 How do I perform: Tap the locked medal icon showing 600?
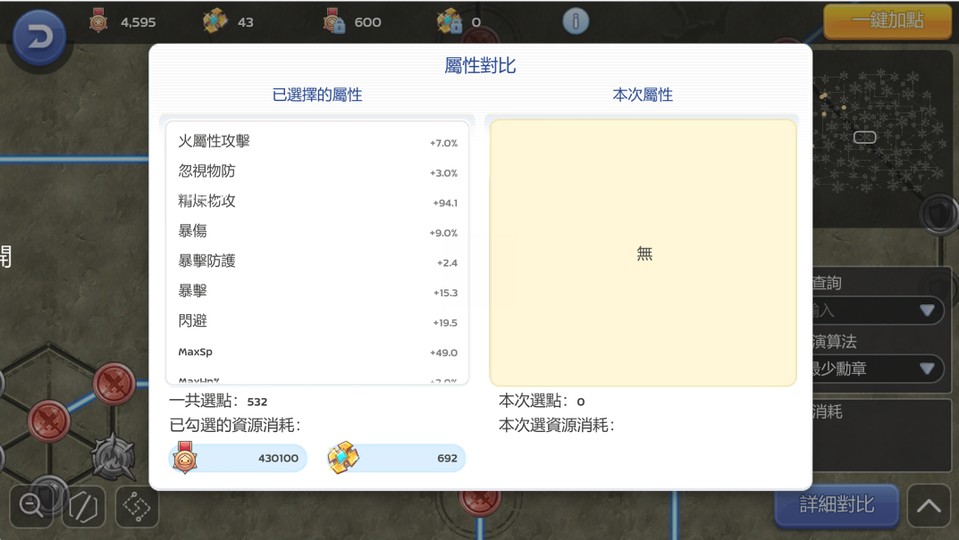pyautogui.click(x=334, y=21)
